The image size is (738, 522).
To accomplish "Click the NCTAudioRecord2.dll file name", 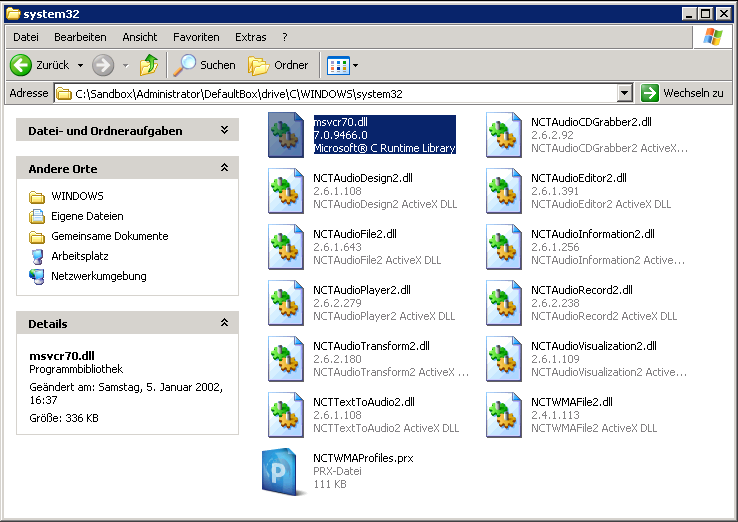I will (x=582, y=290).
